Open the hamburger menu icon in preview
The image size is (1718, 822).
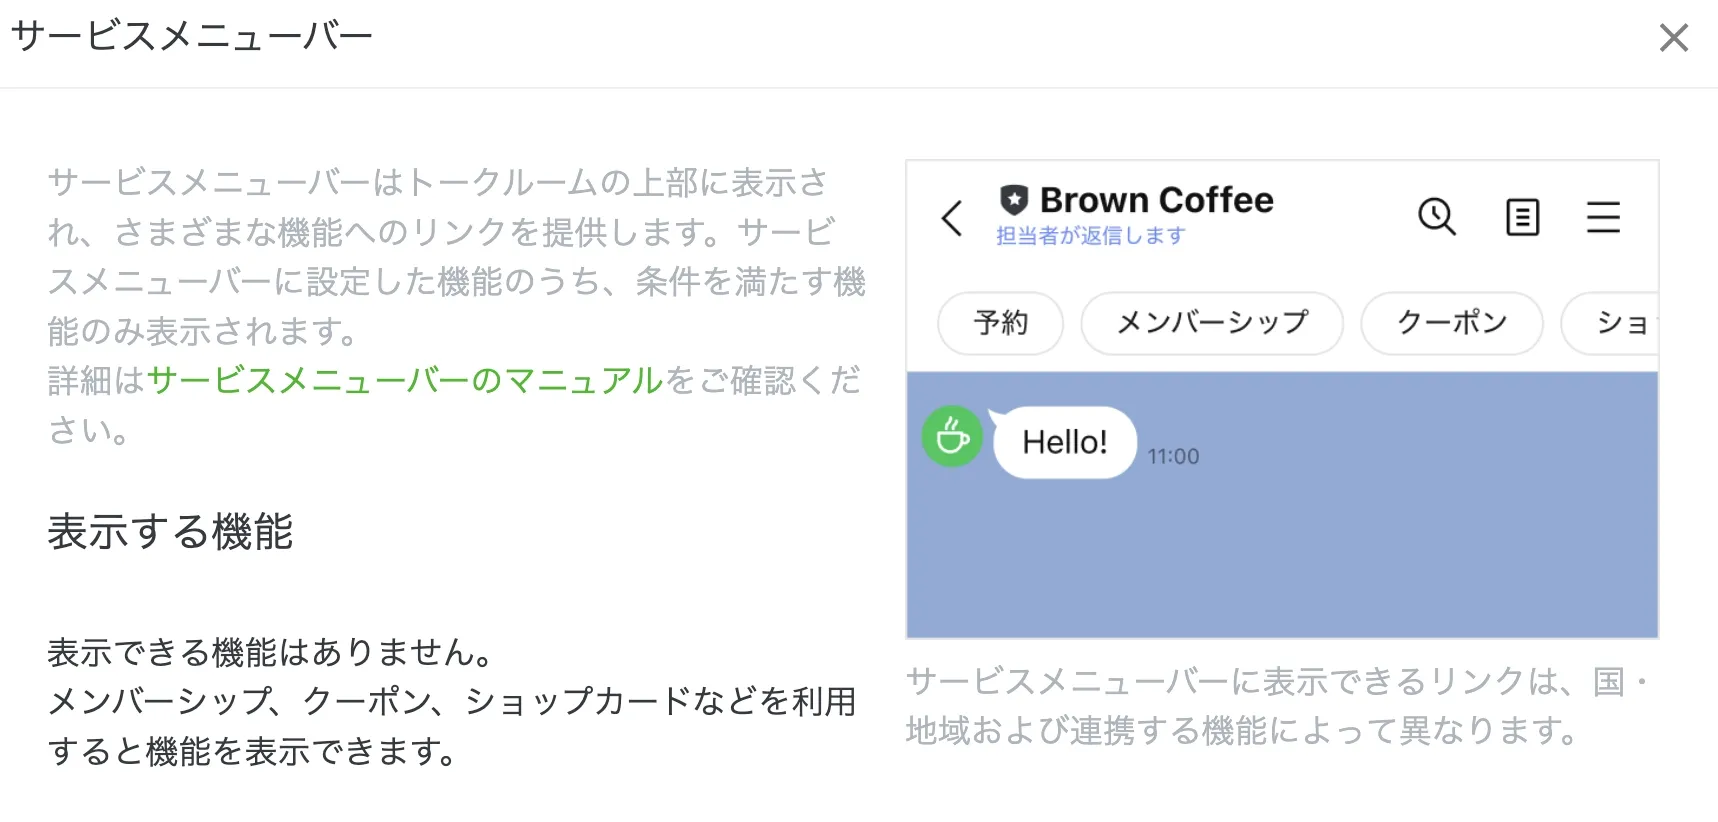[x=1603, y=217]
